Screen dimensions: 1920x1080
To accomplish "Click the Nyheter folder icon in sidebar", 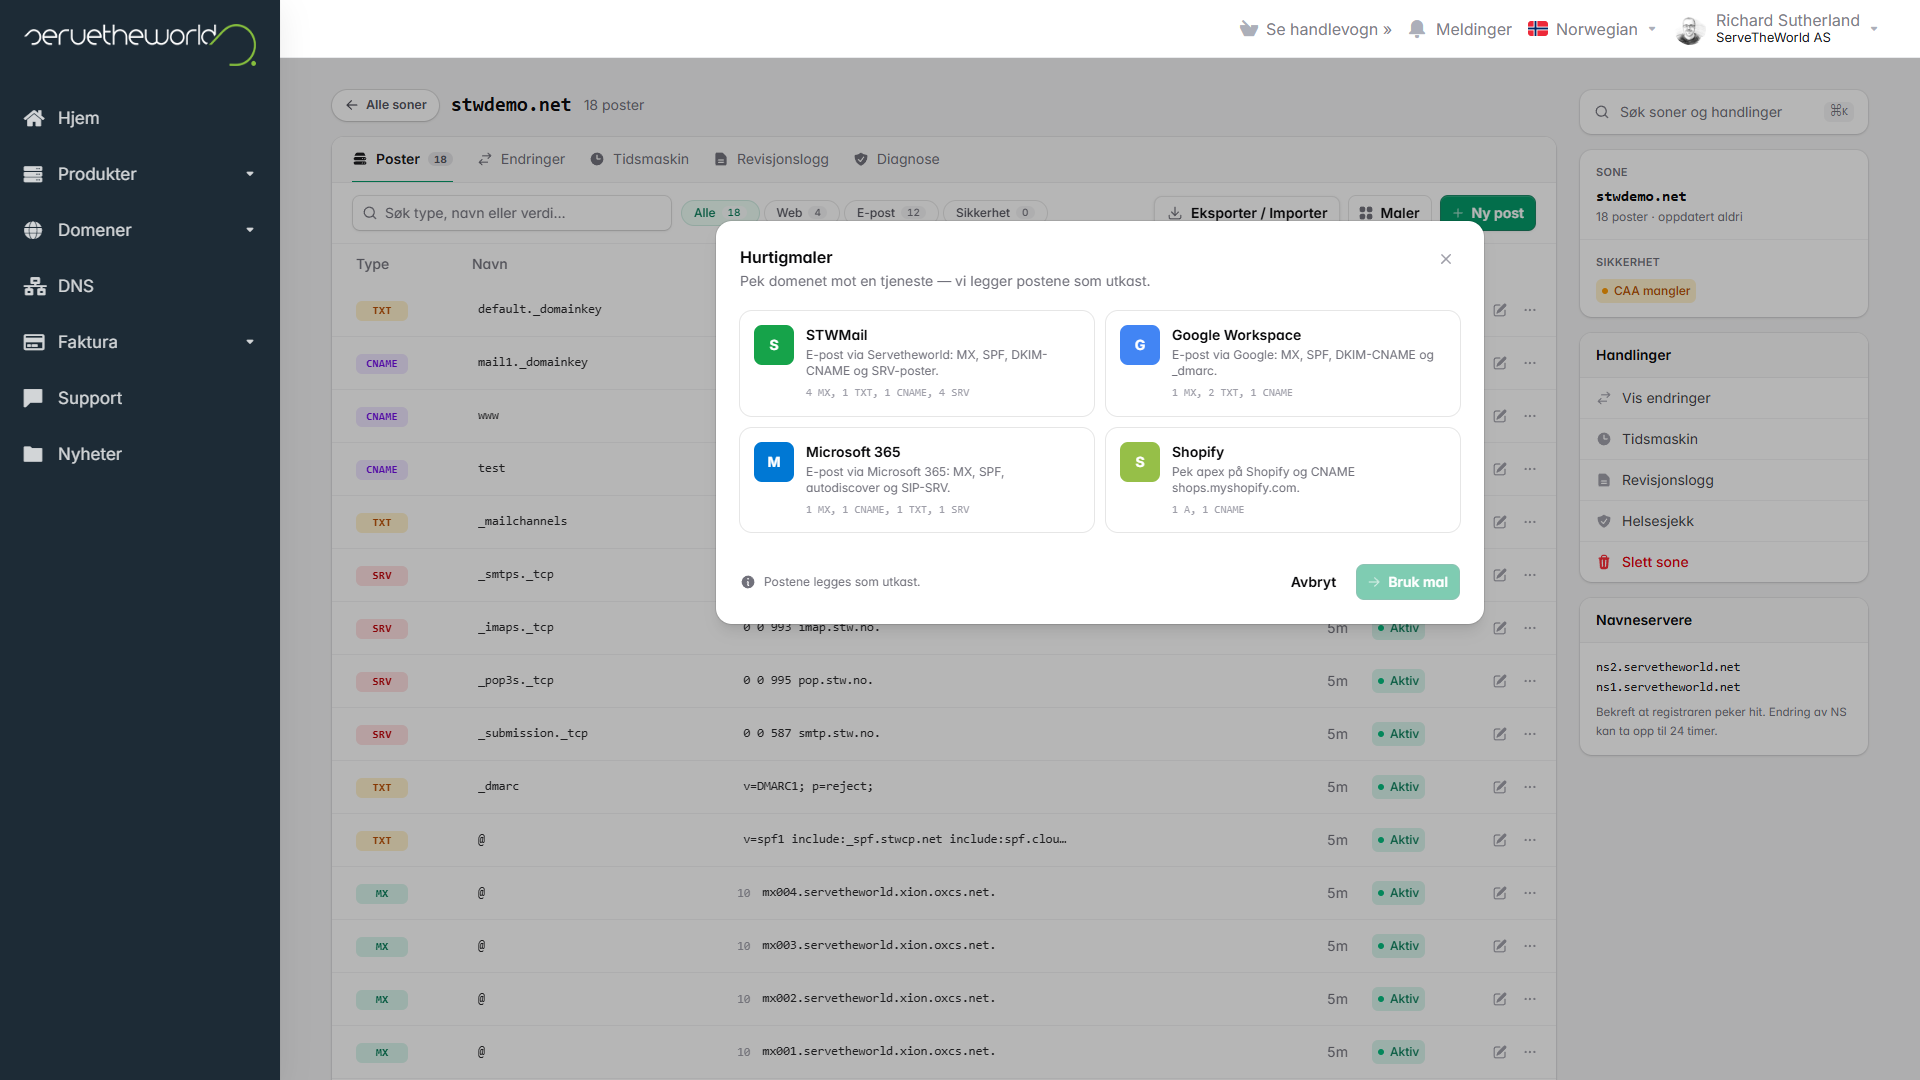I will (33, 454).
